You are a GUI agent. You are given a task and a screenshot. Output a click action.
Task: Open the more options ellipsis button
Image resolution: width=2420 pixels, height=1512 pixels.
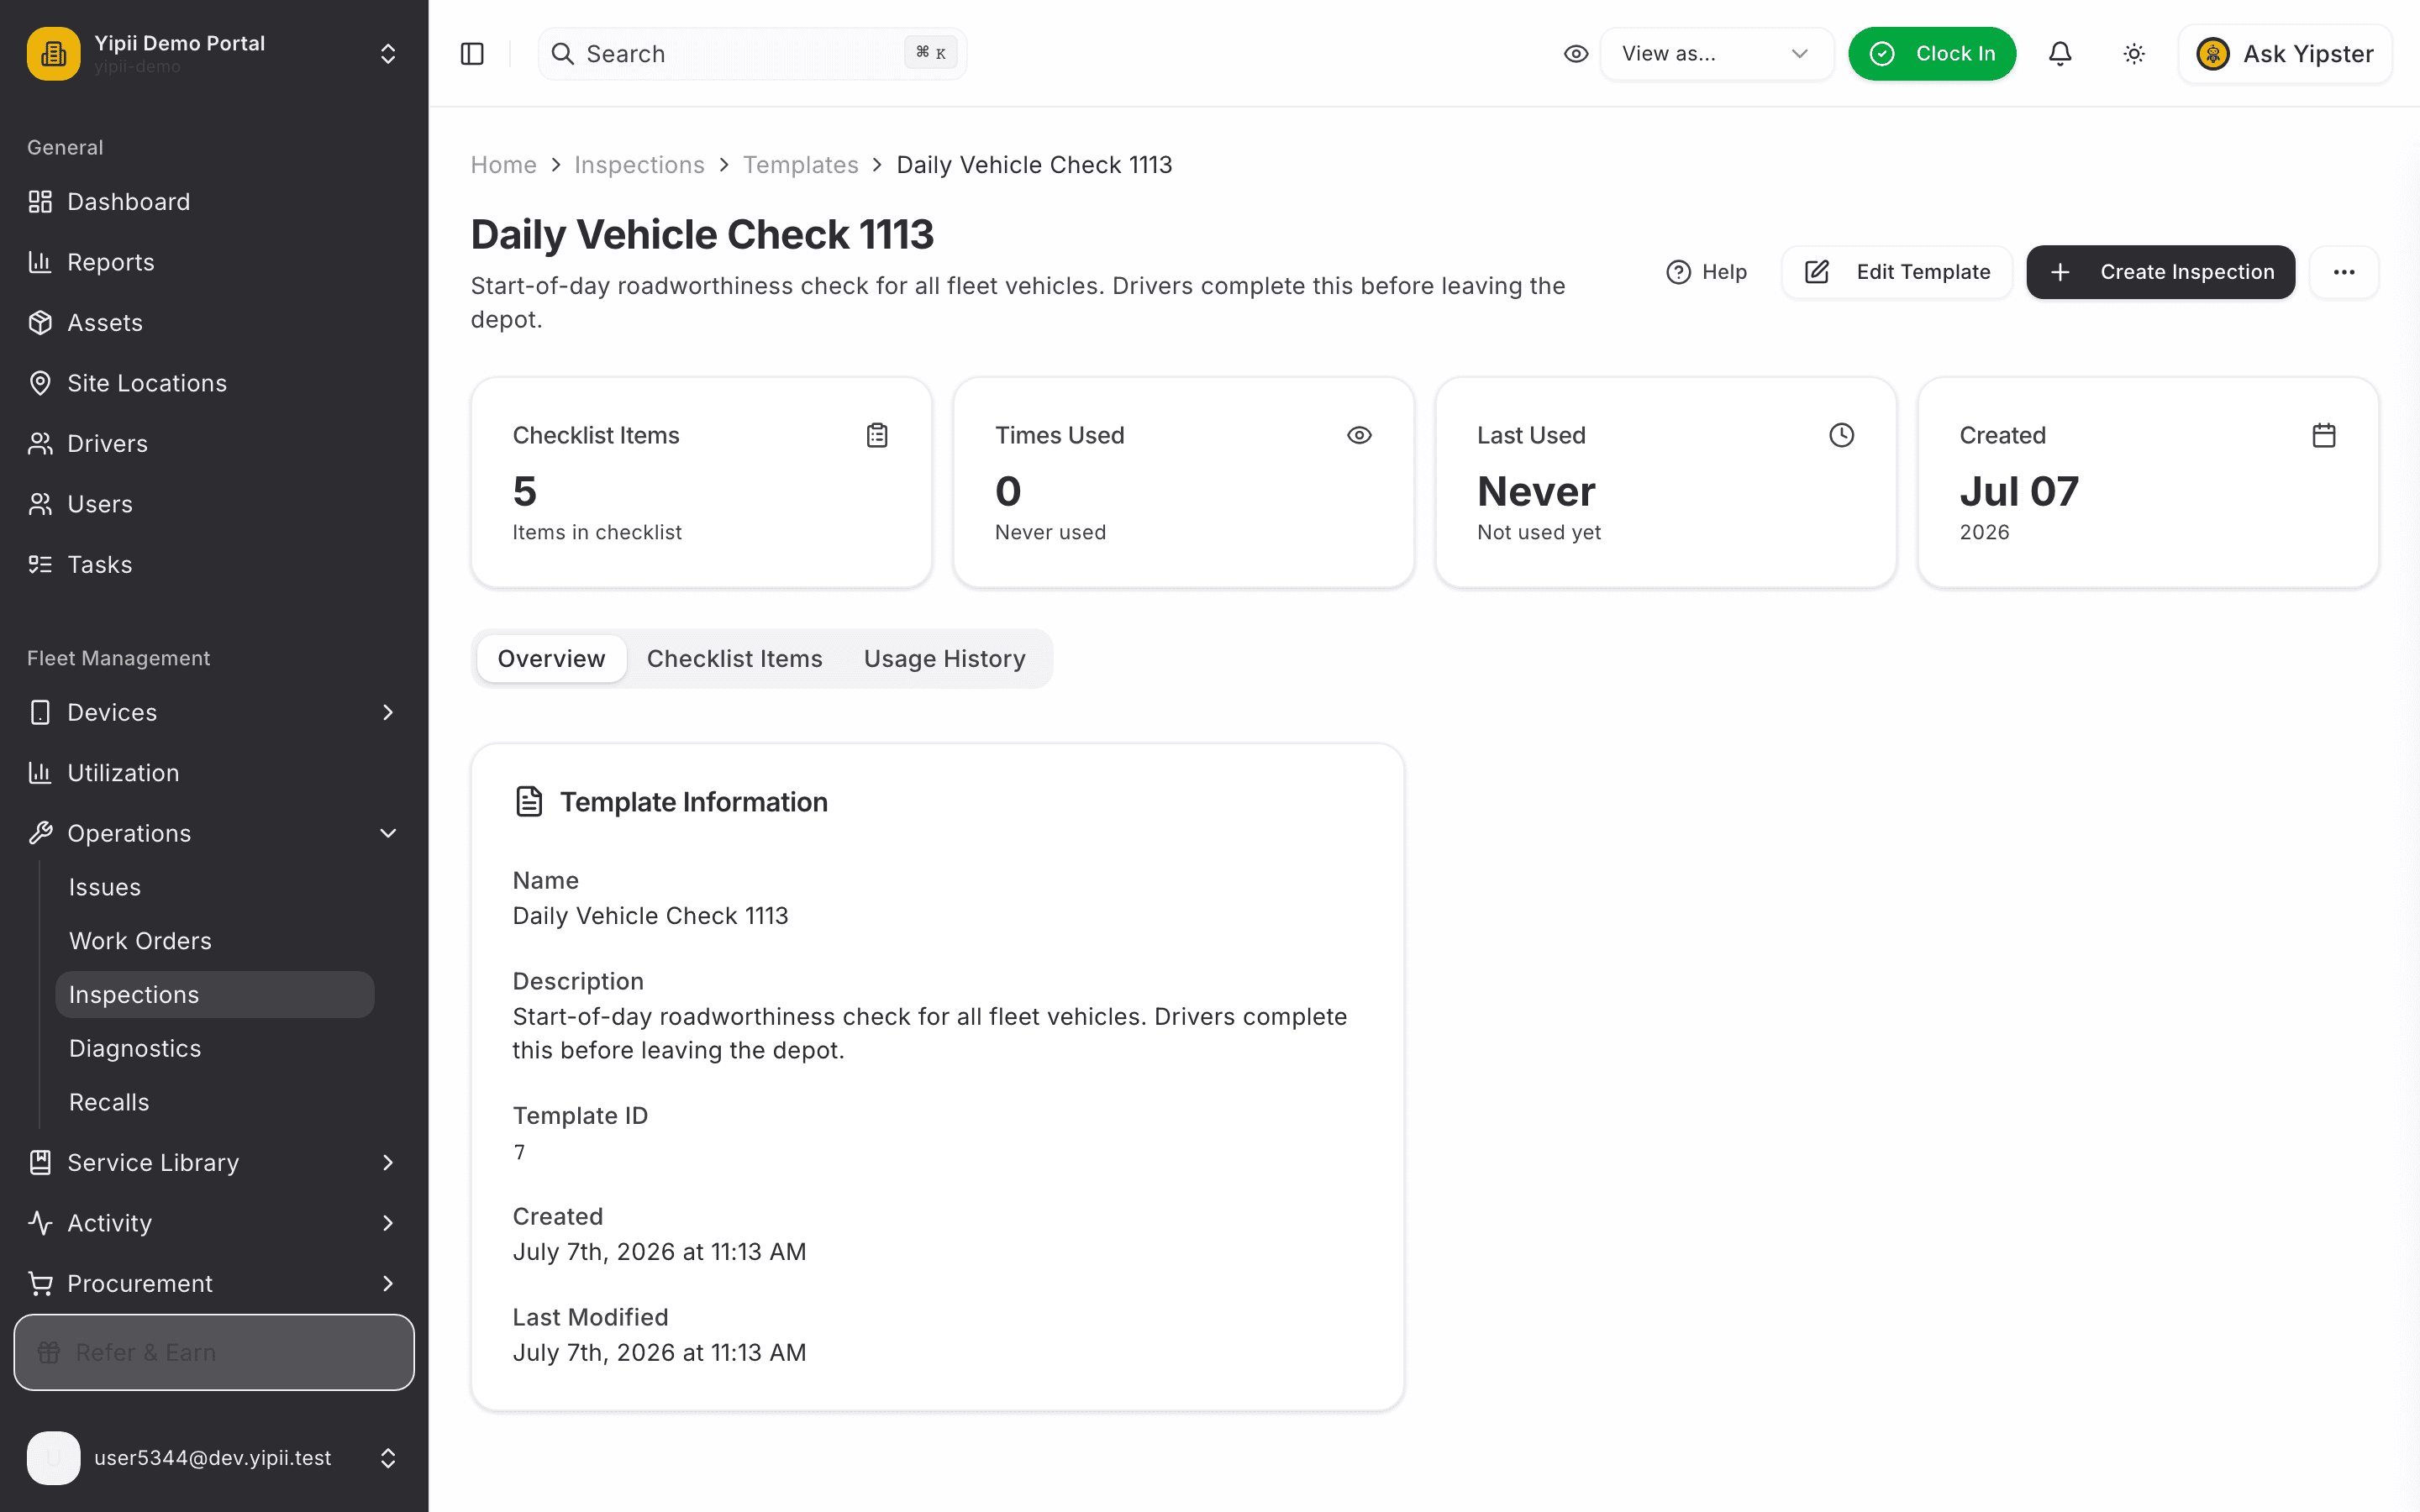pos(2344,272)
